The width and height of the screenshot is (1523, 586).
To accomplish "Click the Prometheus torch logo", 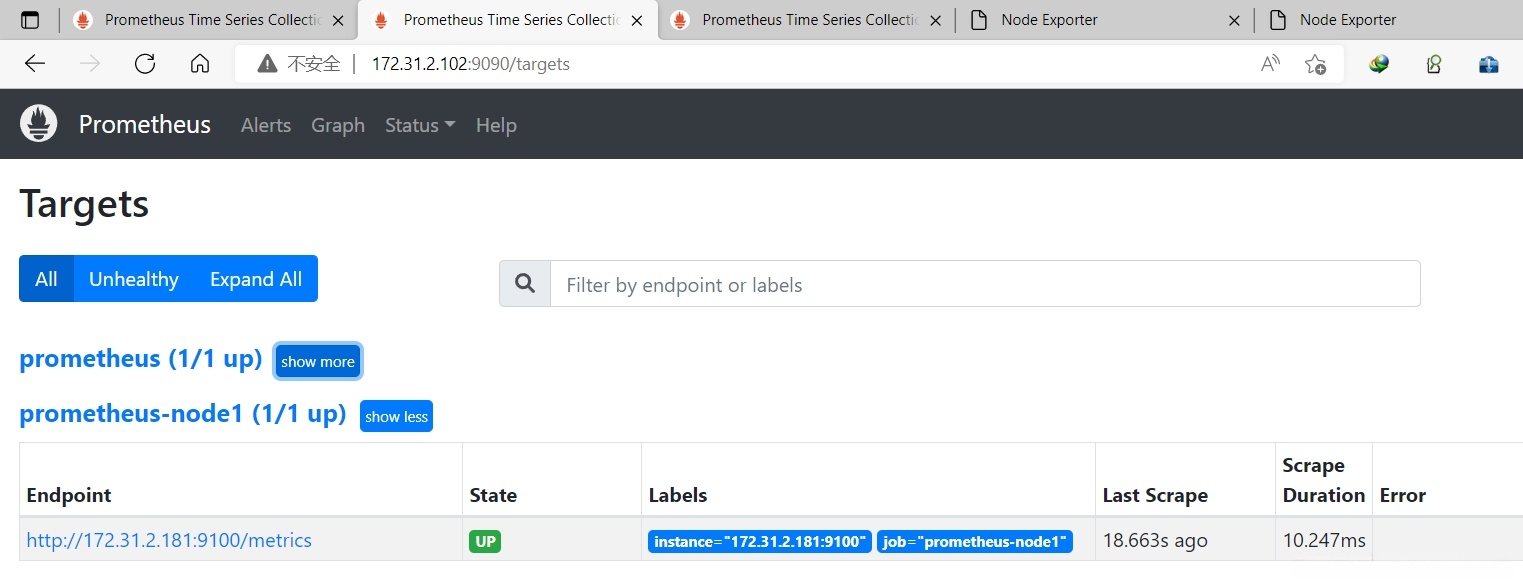I will pyautogui.click(x=39, y=124).
